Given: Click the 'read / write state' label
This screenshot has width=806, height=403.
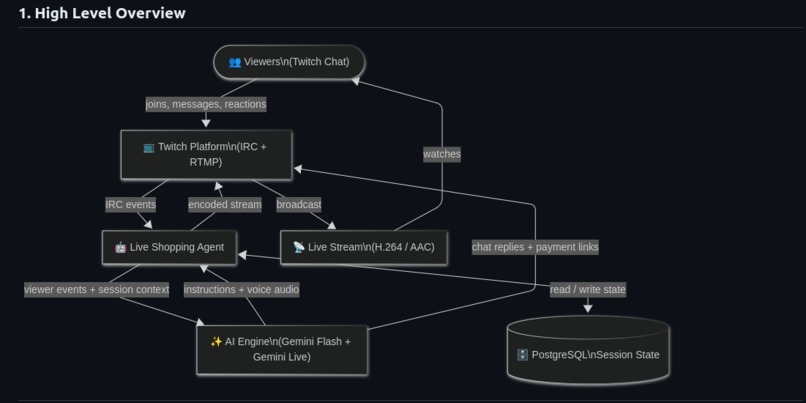Looking at the screenshot, I should [x=588, y=289].
